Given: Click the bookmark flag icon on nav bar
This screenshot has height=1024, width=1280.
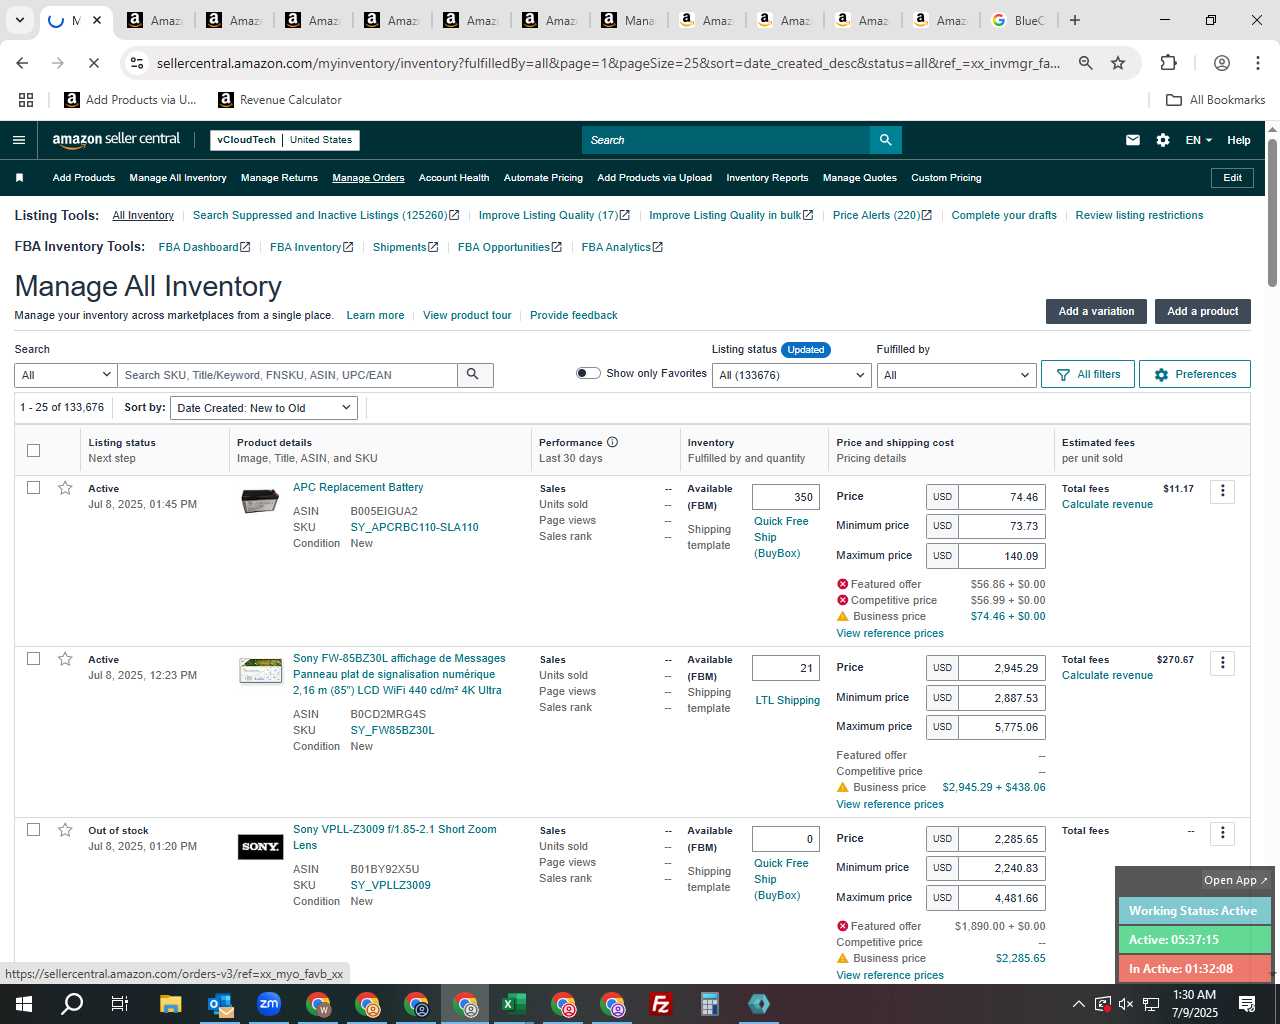Looking at the screenshot, I should (19, 178).
